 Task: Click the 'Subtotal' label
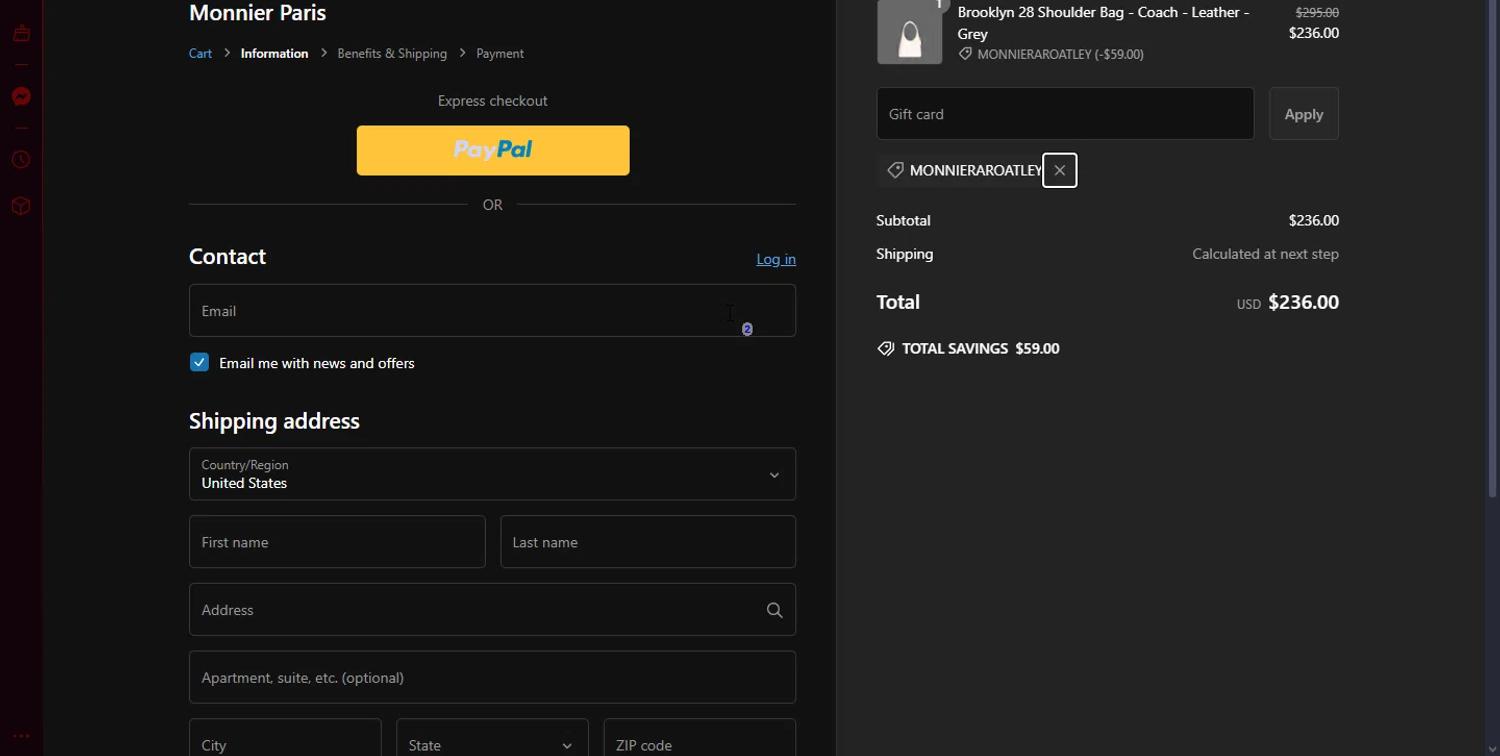click(x=903, y=221)
